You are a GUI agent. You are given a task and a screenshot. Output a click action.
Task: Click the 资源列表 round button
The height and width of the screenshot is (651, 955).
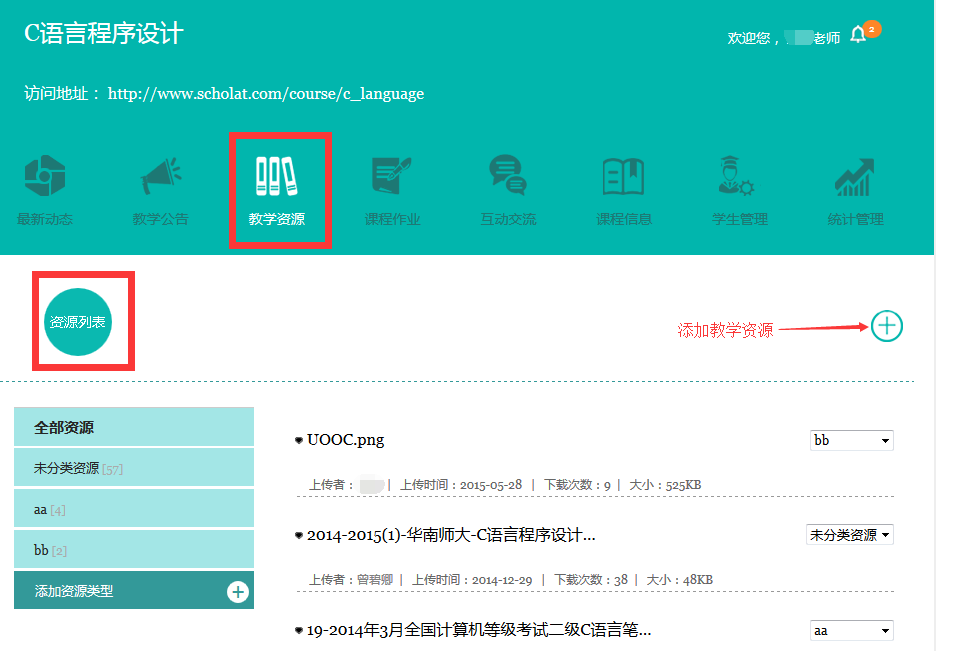pos(79,322)
